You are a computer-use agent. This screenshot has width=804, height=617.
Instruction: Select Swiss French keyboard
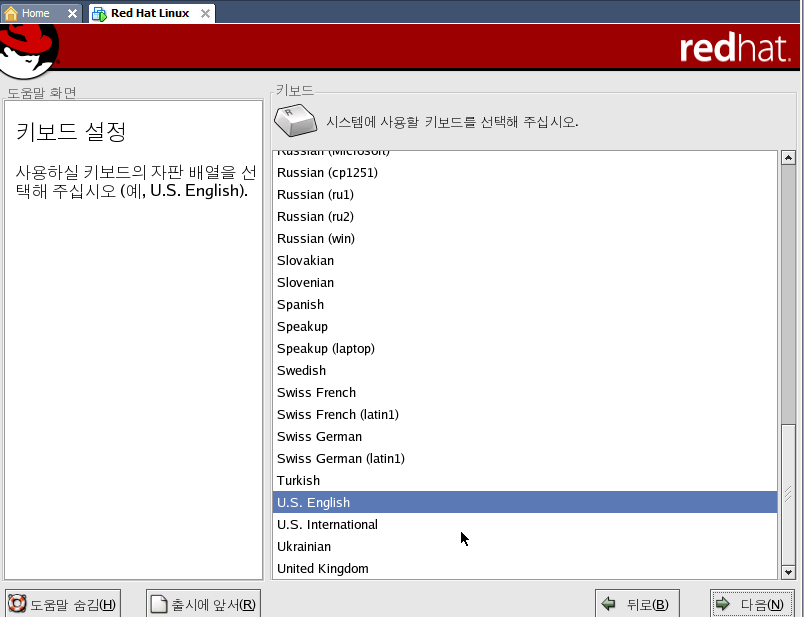(x=525, y=392)
